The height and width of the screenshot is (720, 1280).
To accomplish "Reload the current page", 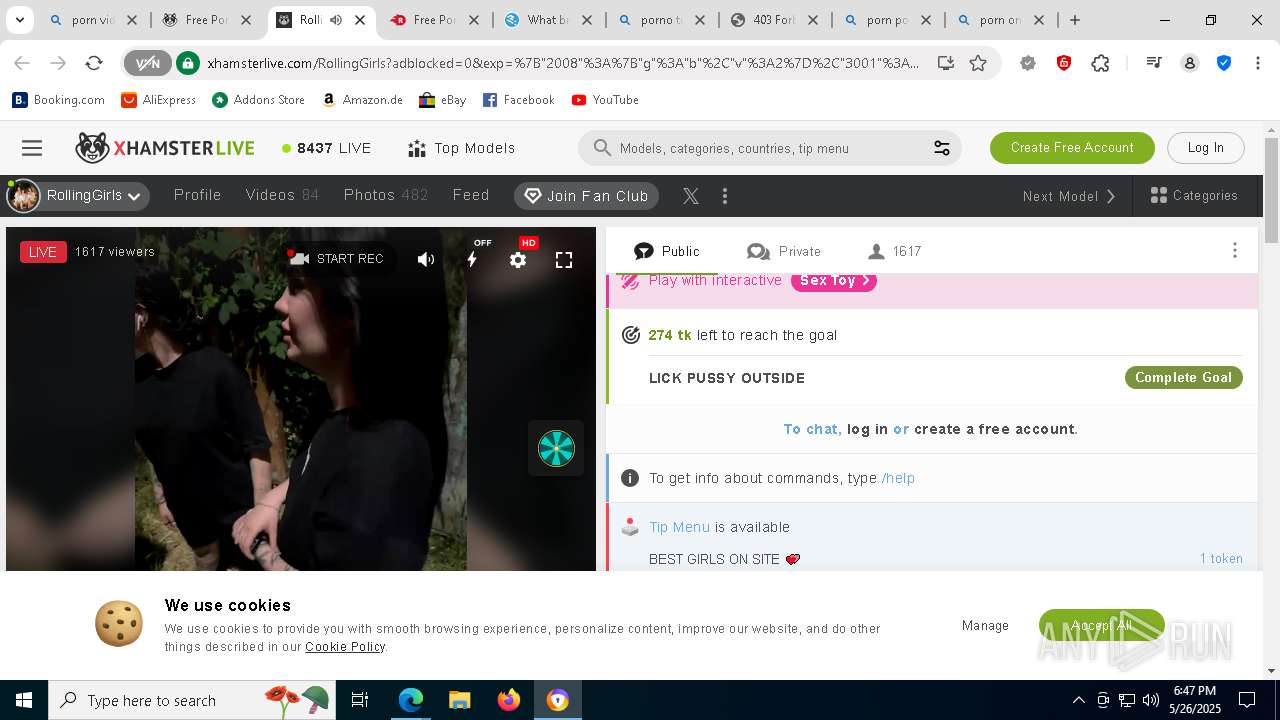I will click(x=94, y=63).
